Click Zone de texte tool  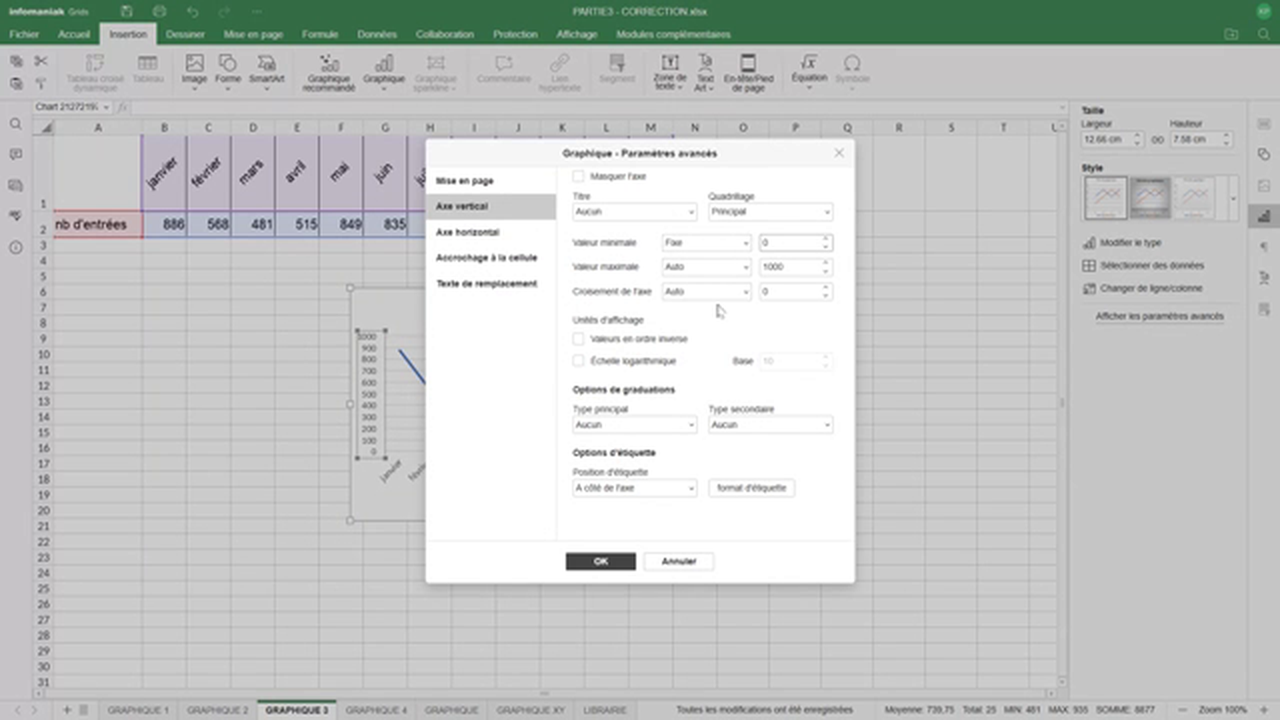point(670,73)
